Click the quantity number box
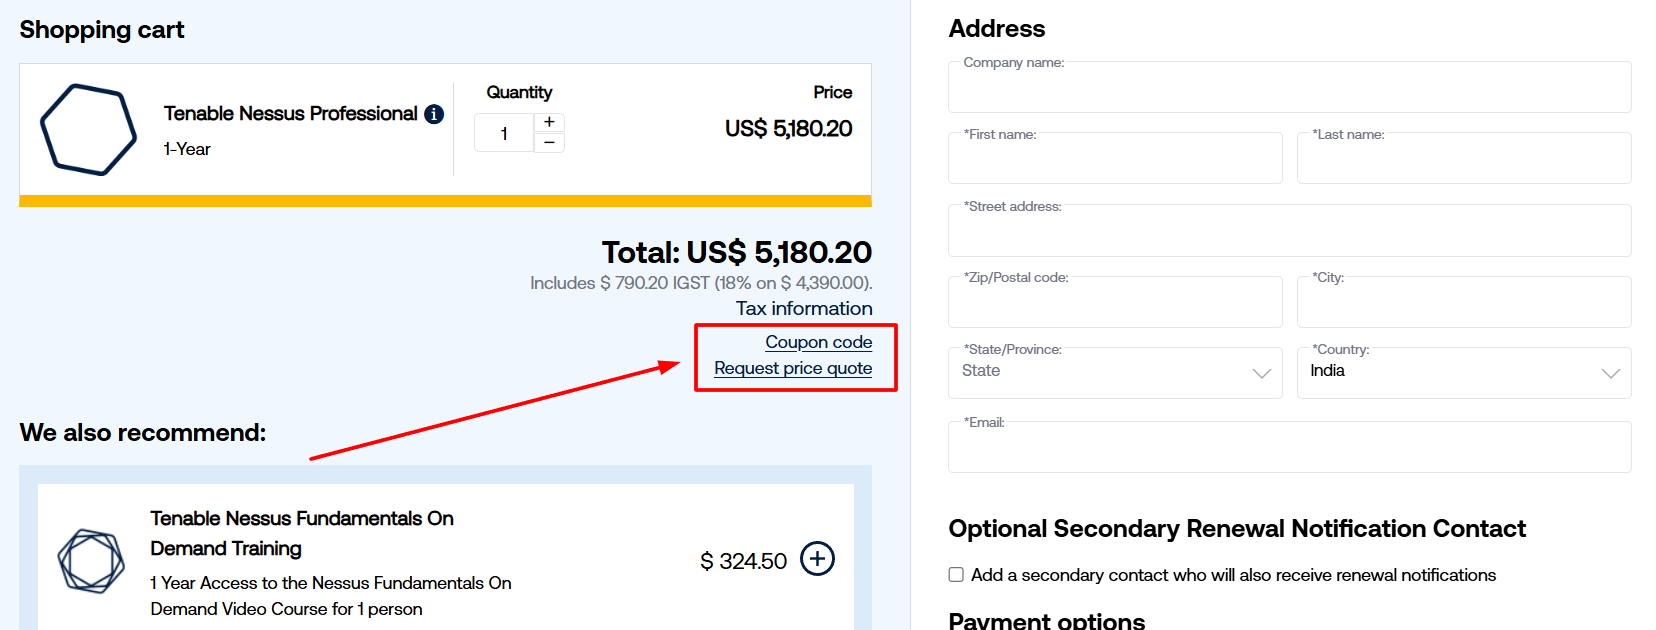 point(504,133)
